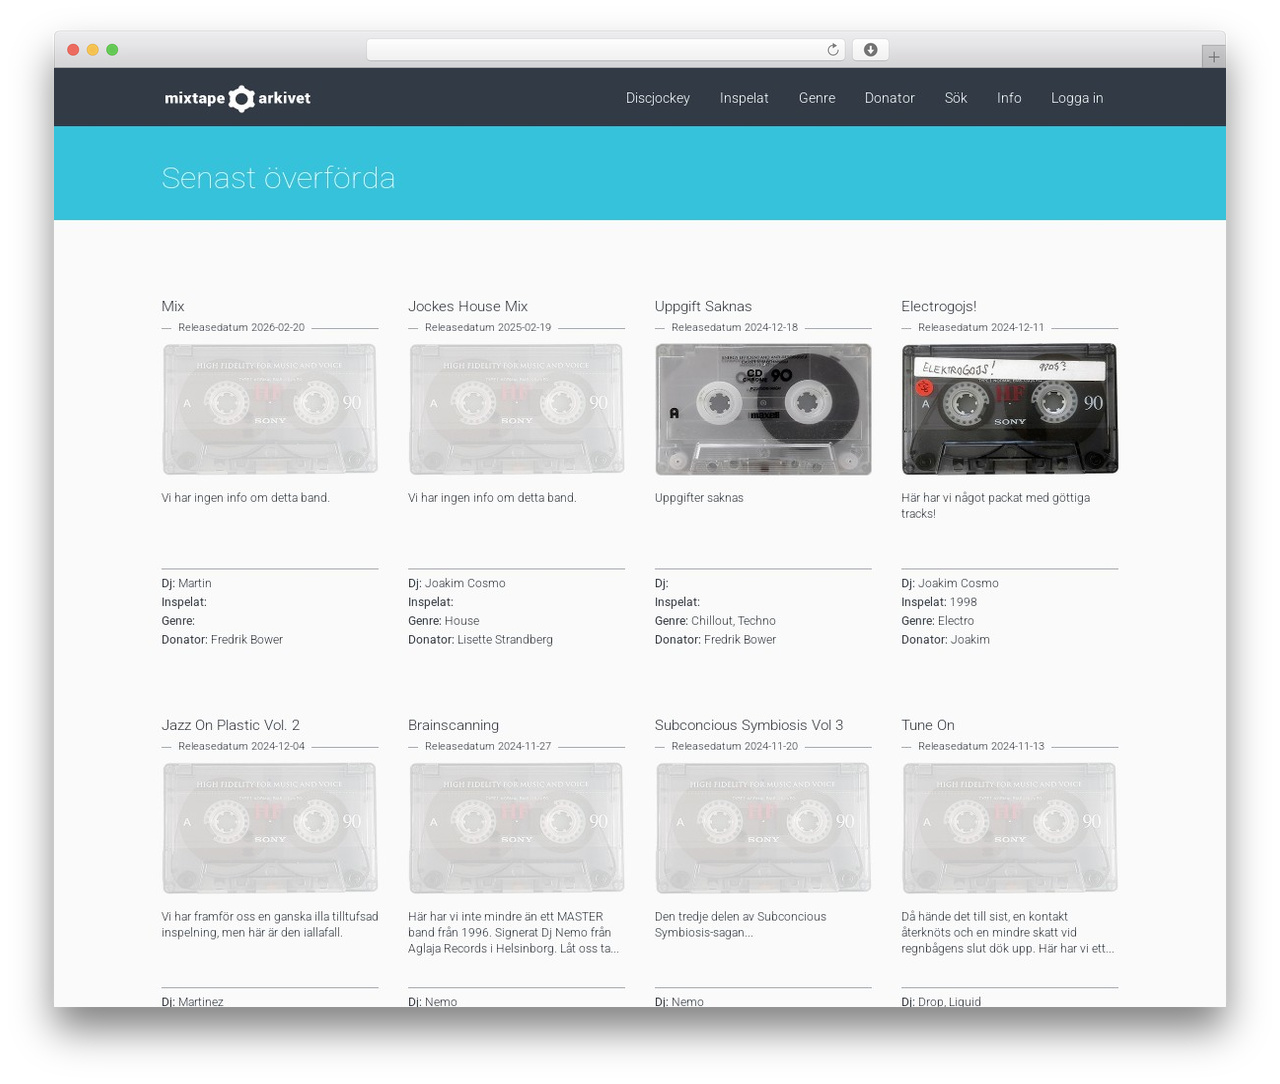Click the Electro genre value
The image size is (1280, 1084).
point(956,621)
